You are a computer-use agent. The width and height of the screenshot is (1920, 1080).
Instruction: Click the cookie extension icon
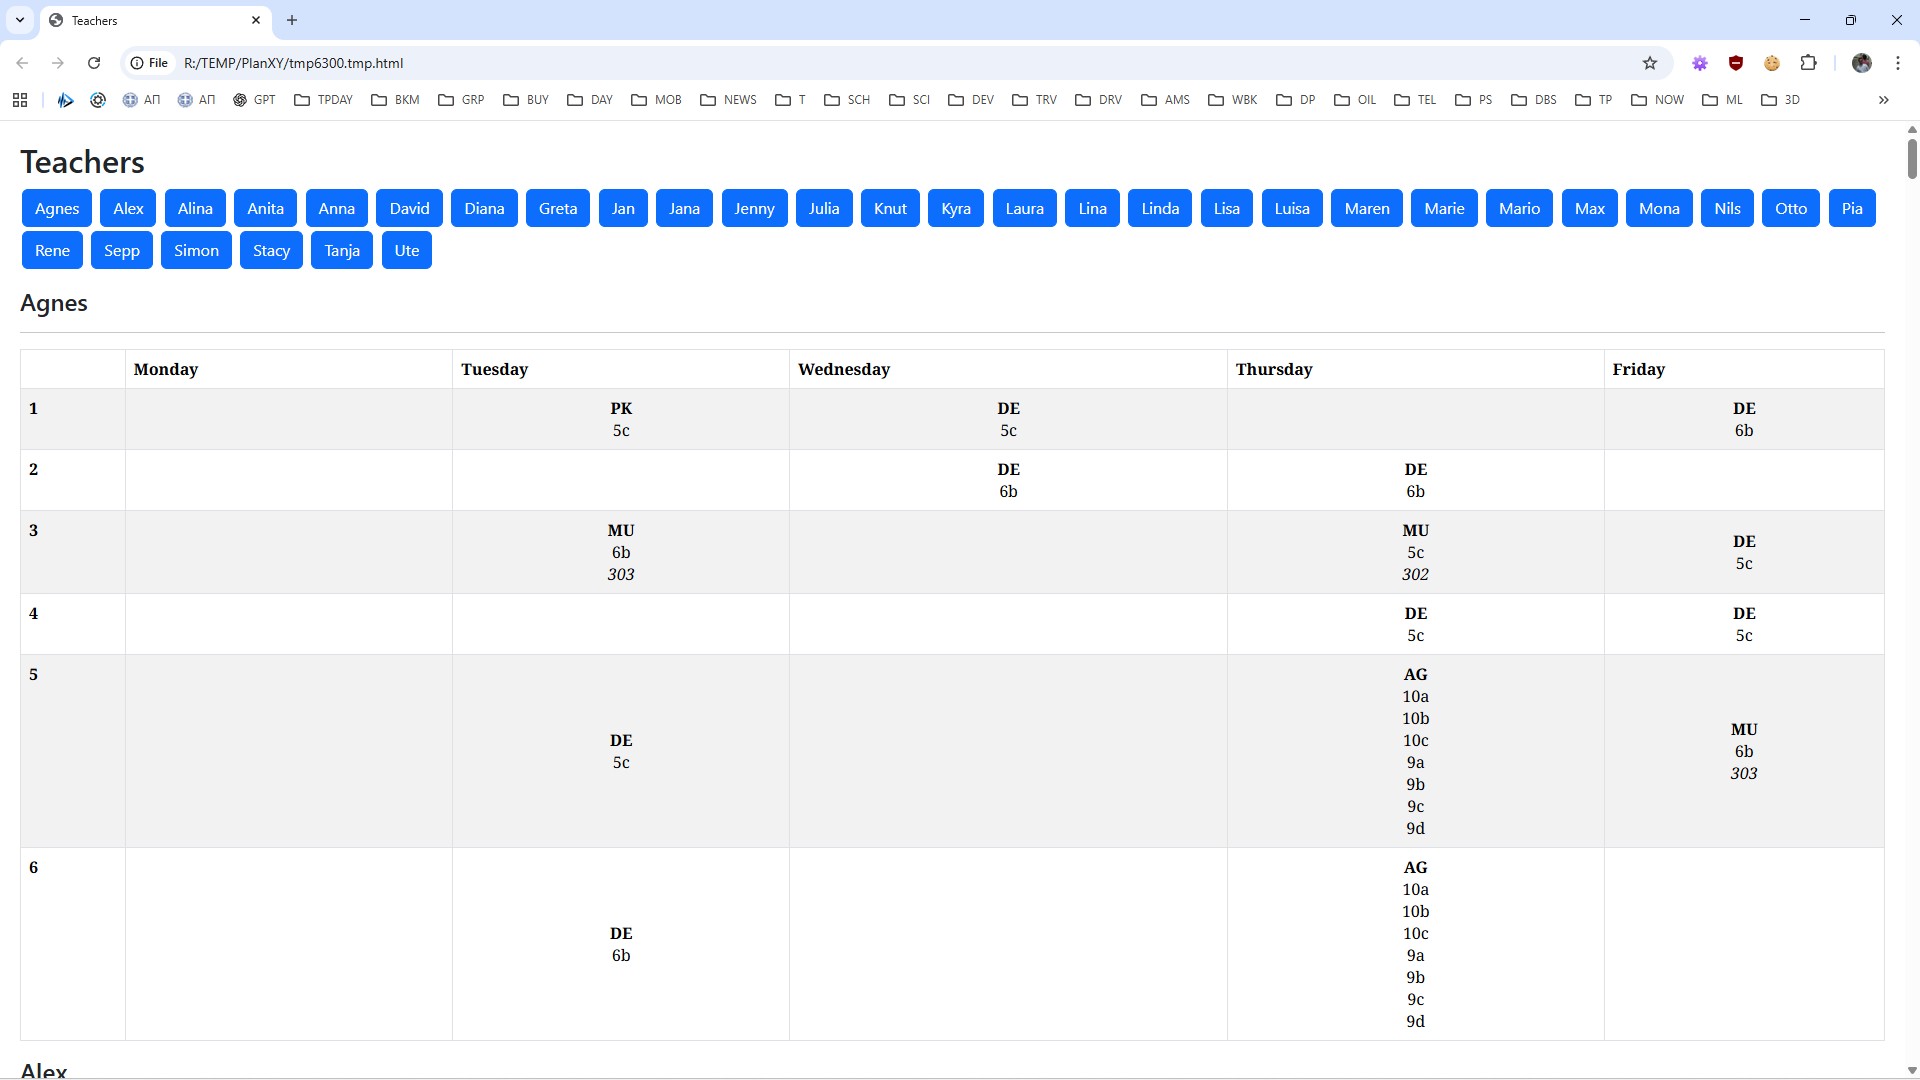(x=1772, y=63)
